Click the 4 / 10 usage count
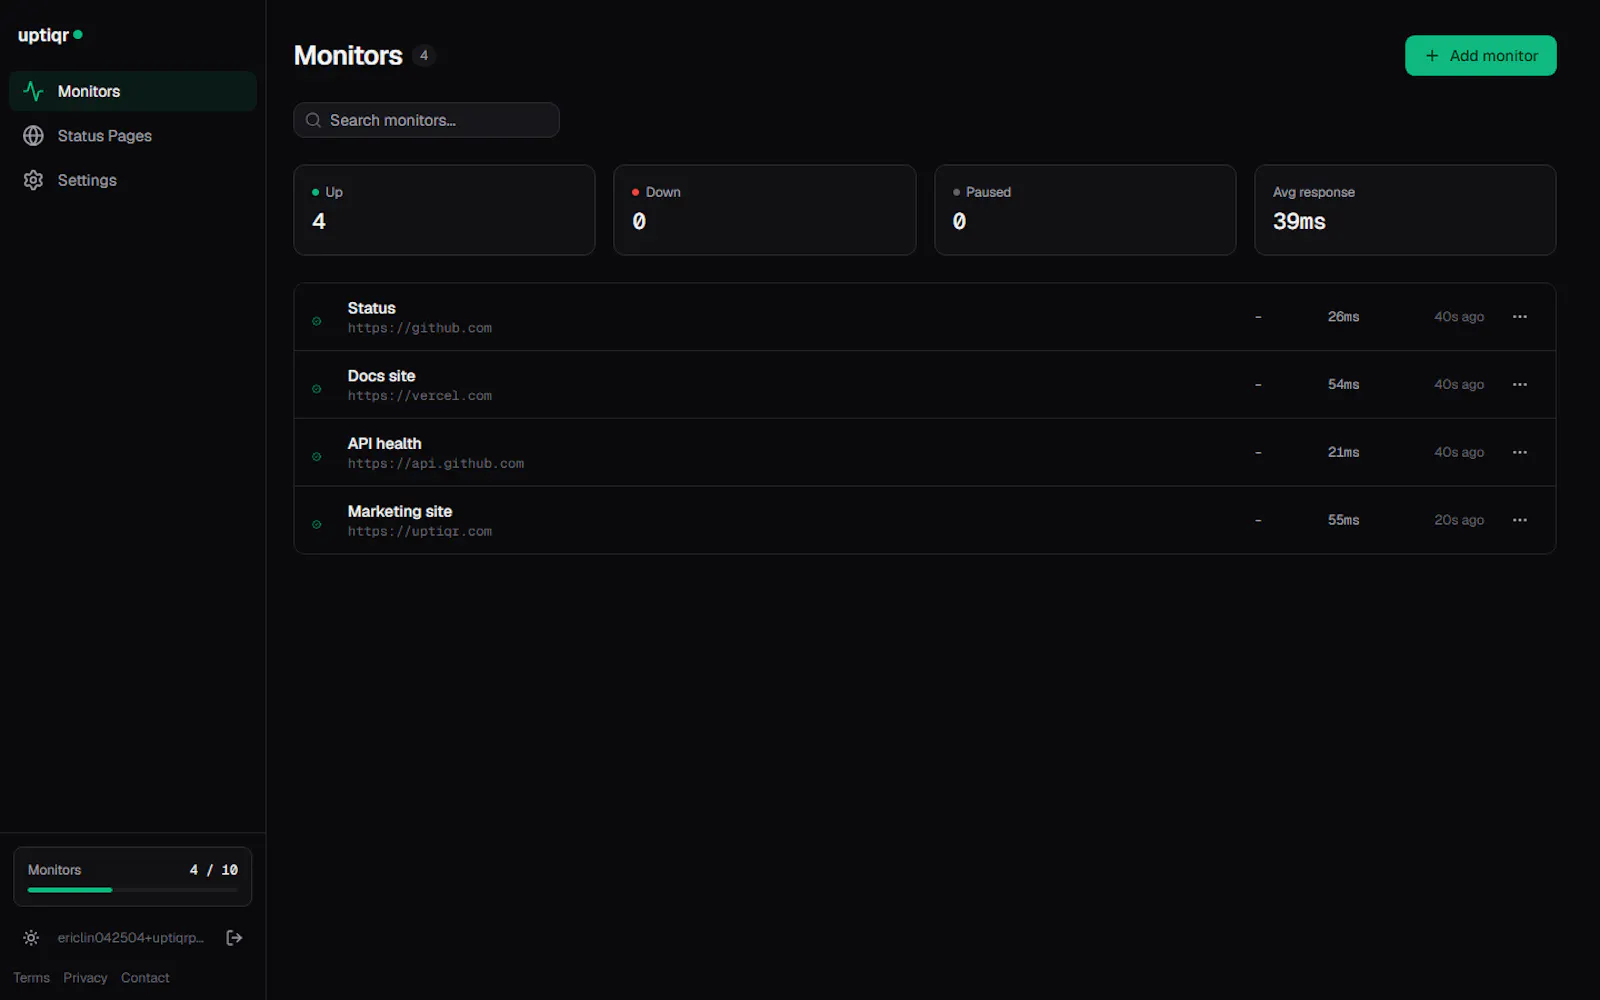 214,870
